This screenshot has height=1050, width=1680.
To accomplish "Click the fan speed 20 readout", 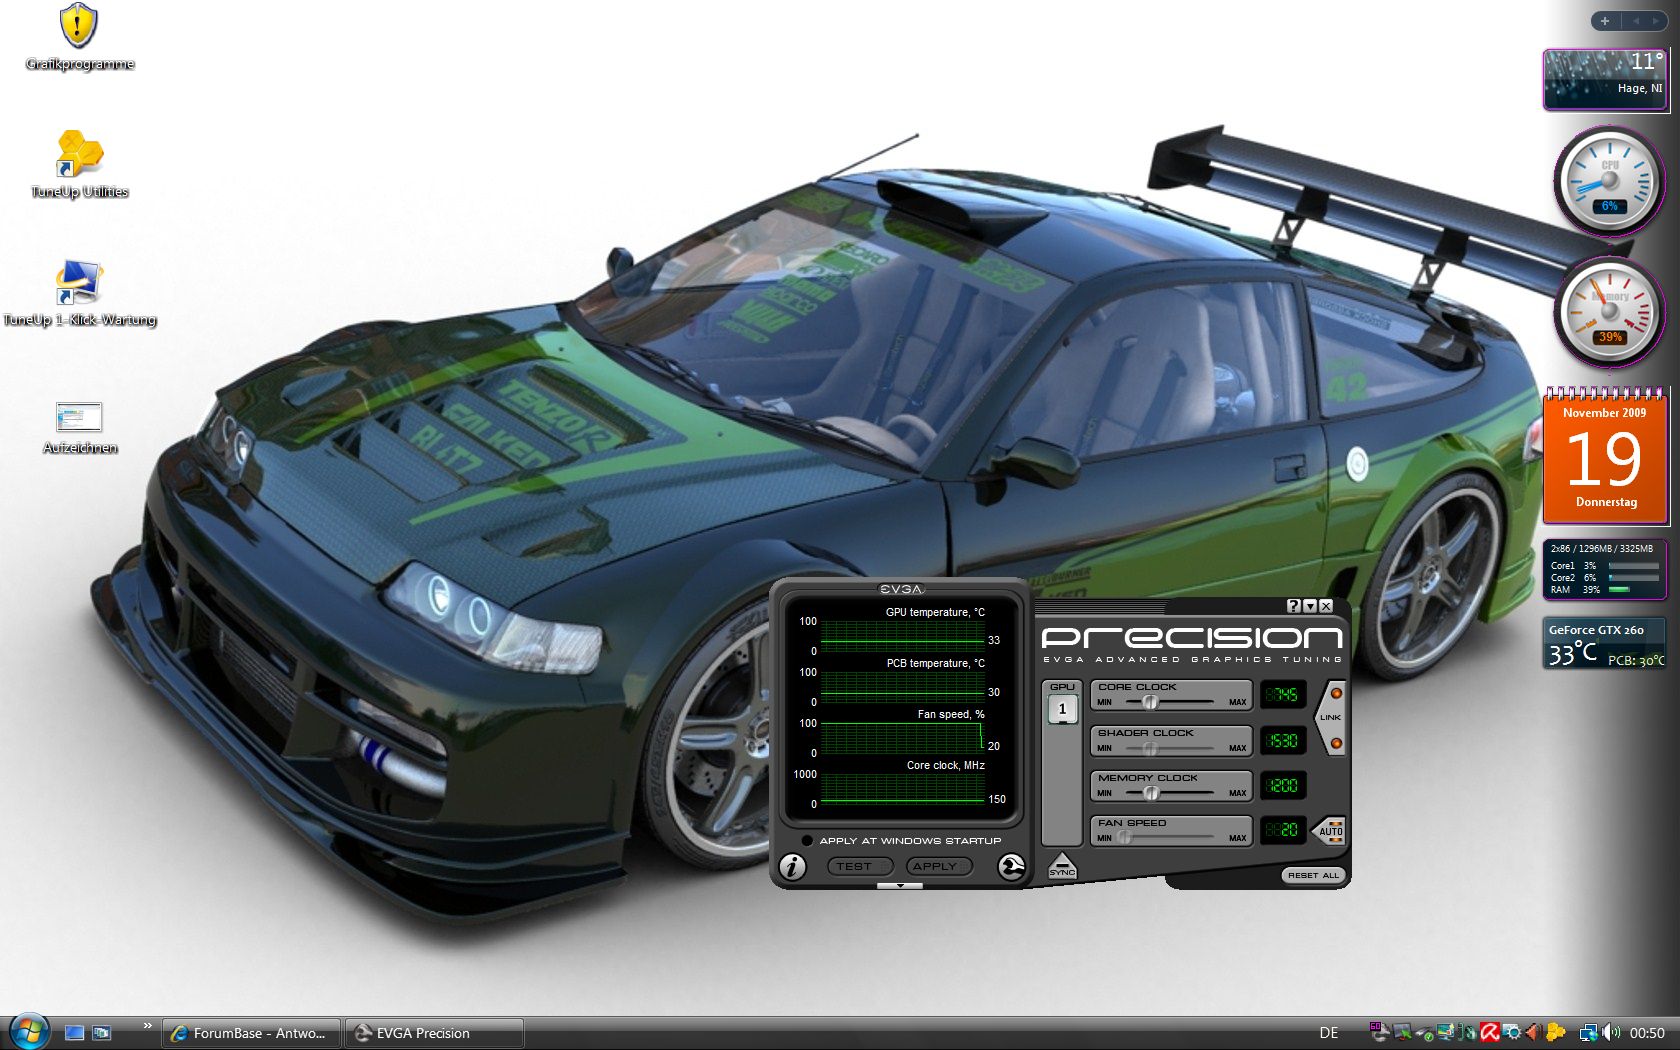I will click(1282, 830).
